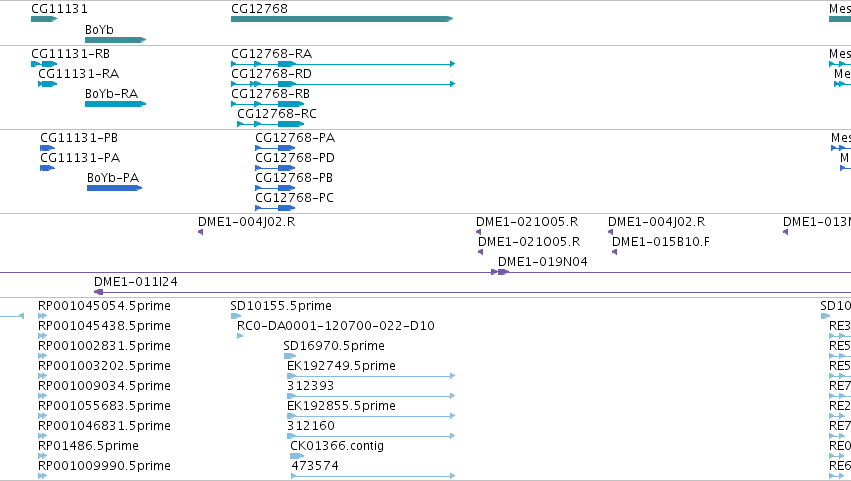Select the lower DME1-021O05.R feature
The height and width of the screenshot is (481, 851).
(x=481, y=252)
